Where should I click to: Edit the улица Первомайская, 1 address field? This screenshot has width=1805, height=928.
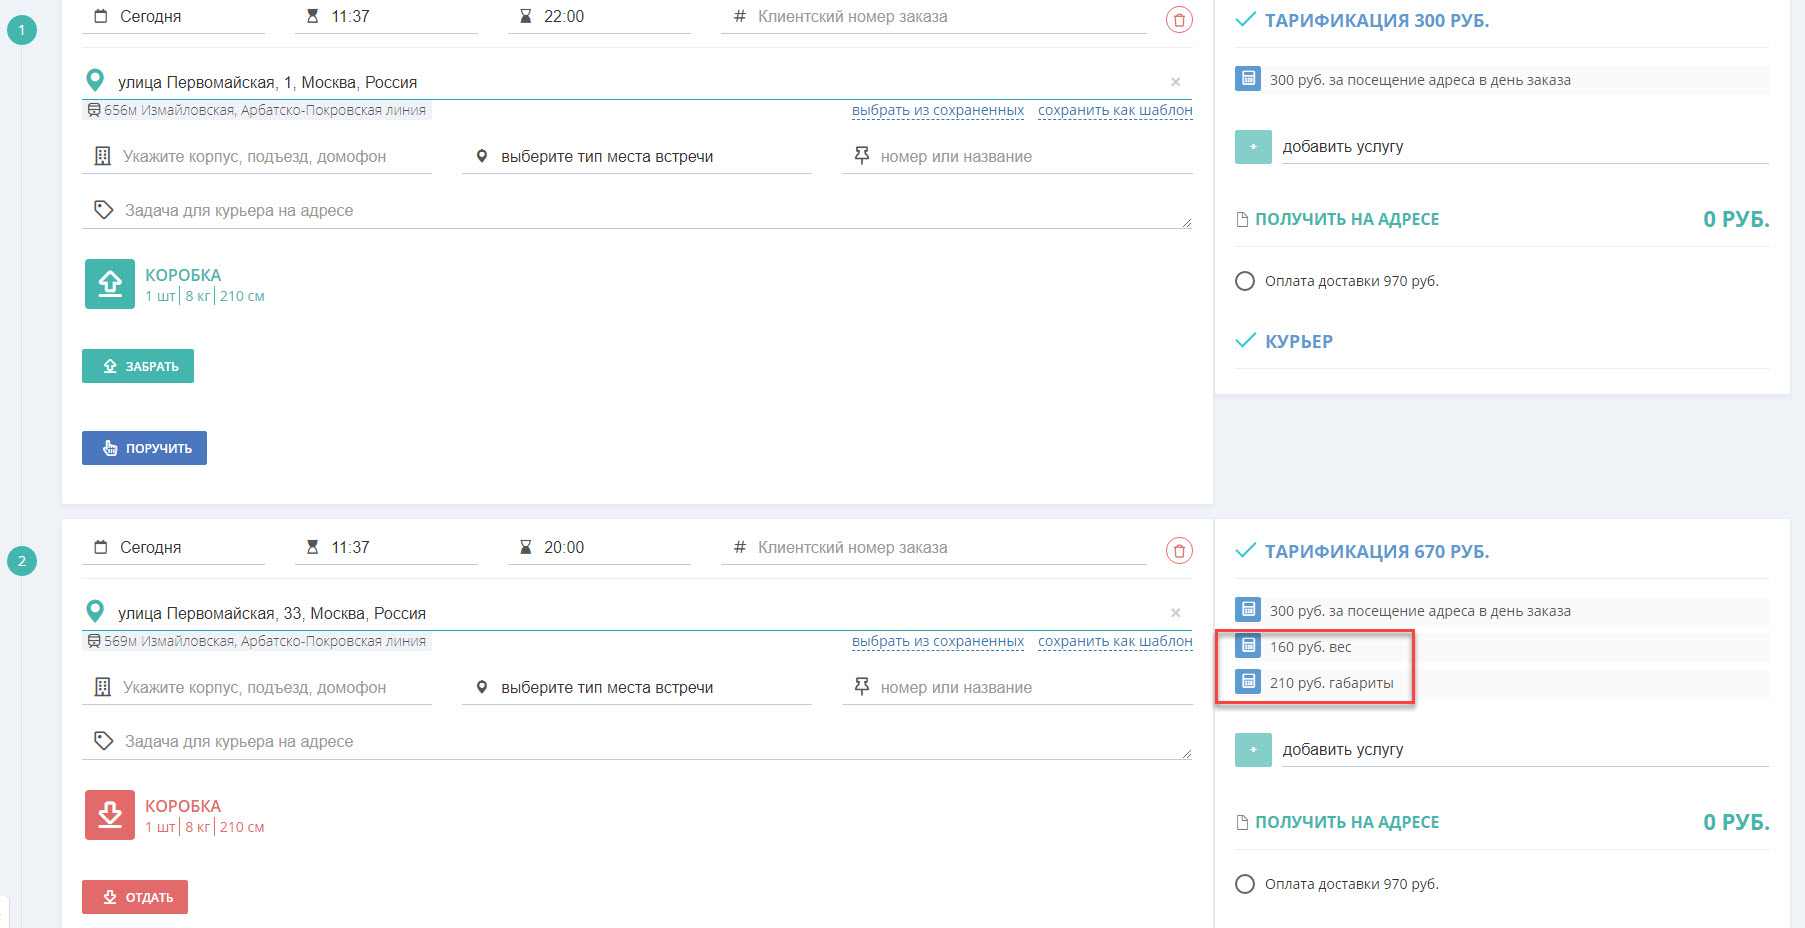(x=637, y=82)
